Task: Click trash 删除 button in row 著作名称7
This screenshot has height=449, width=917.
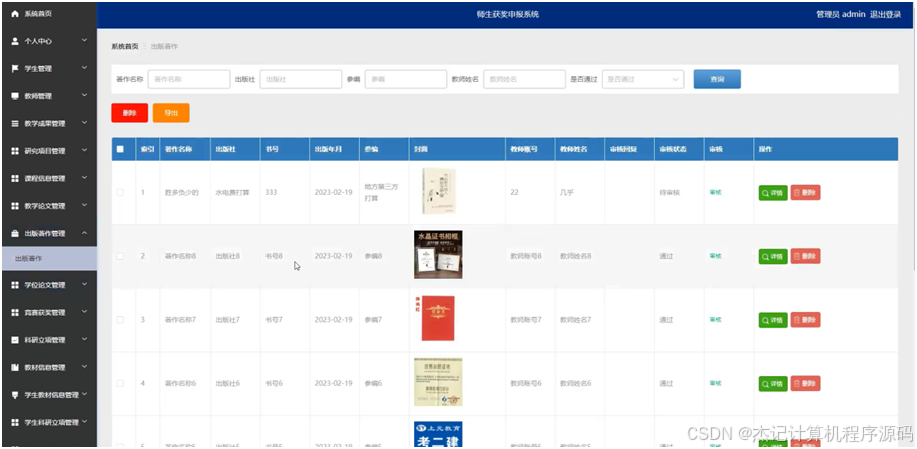Action: (805, 320)
